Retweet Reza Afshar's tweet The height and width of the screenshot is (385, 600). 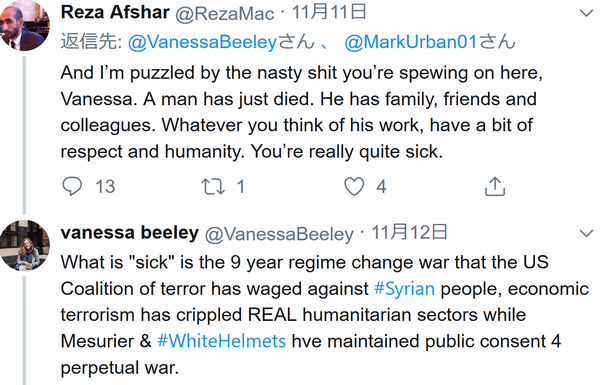tap(213, 186)
